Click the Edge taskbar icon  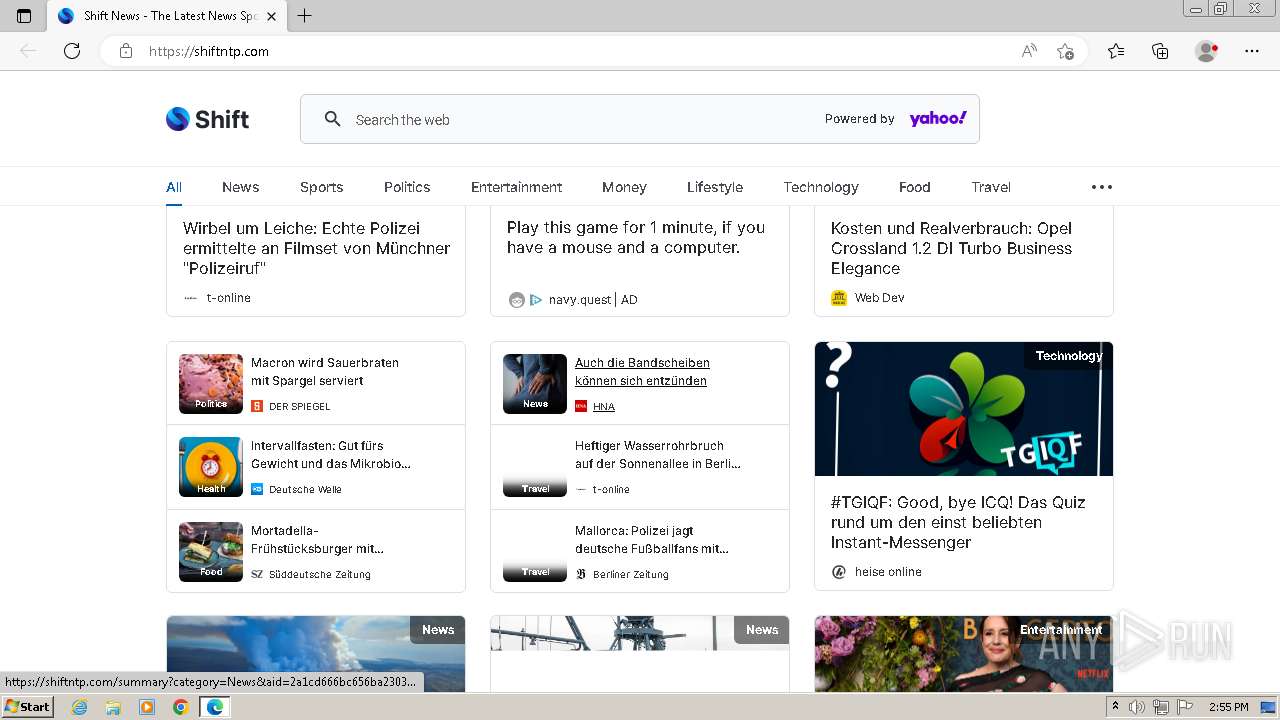pos(214,707)
